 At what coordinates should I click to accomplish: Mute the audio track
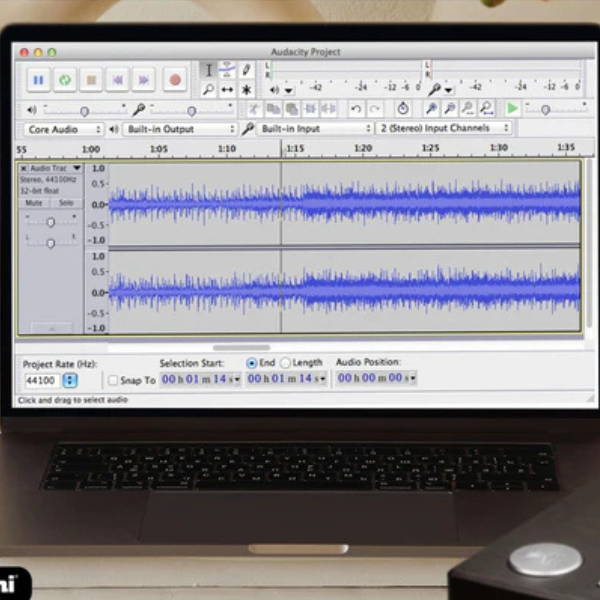click(34, 203)
